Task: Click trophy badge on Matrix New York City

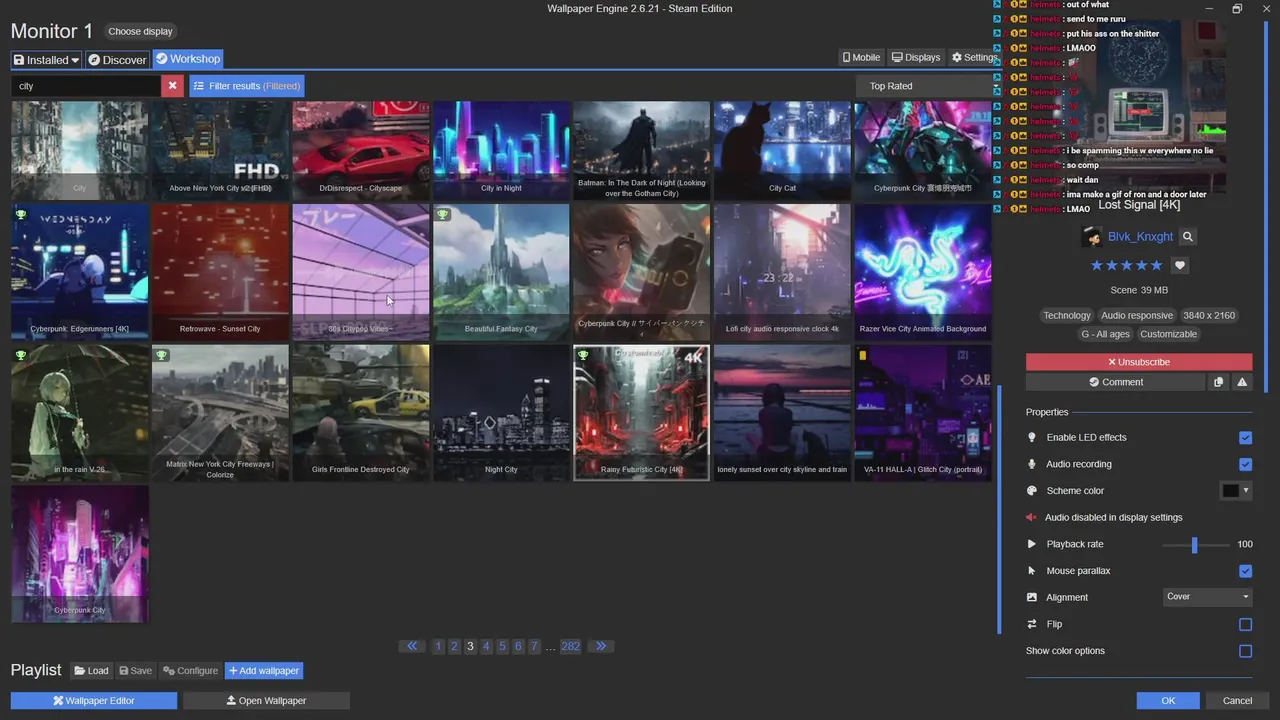Action: point(161,355)
